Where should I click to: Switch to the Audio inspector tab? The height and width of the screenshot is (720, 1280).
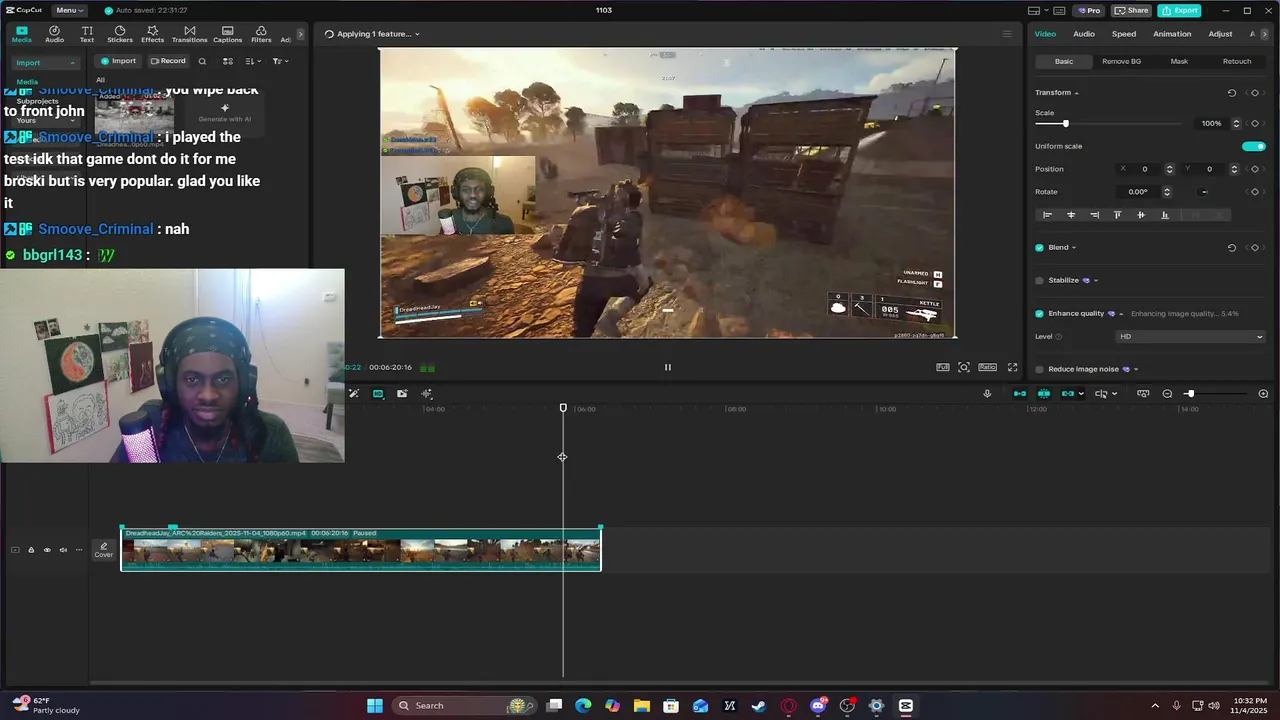pos(1084,34)
